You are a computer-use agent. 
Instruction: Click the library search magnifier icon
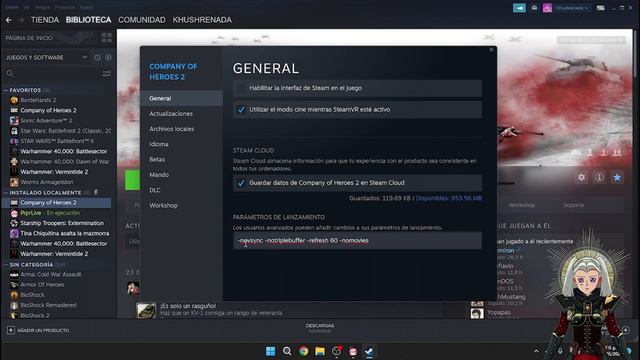tap(10, 73)
